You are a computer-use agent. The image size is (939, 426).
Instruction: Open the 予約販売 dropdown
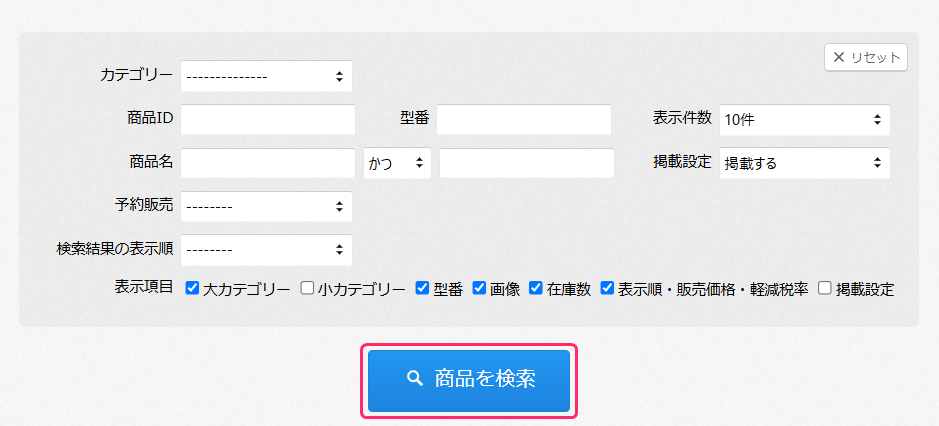tap(266, 207)
